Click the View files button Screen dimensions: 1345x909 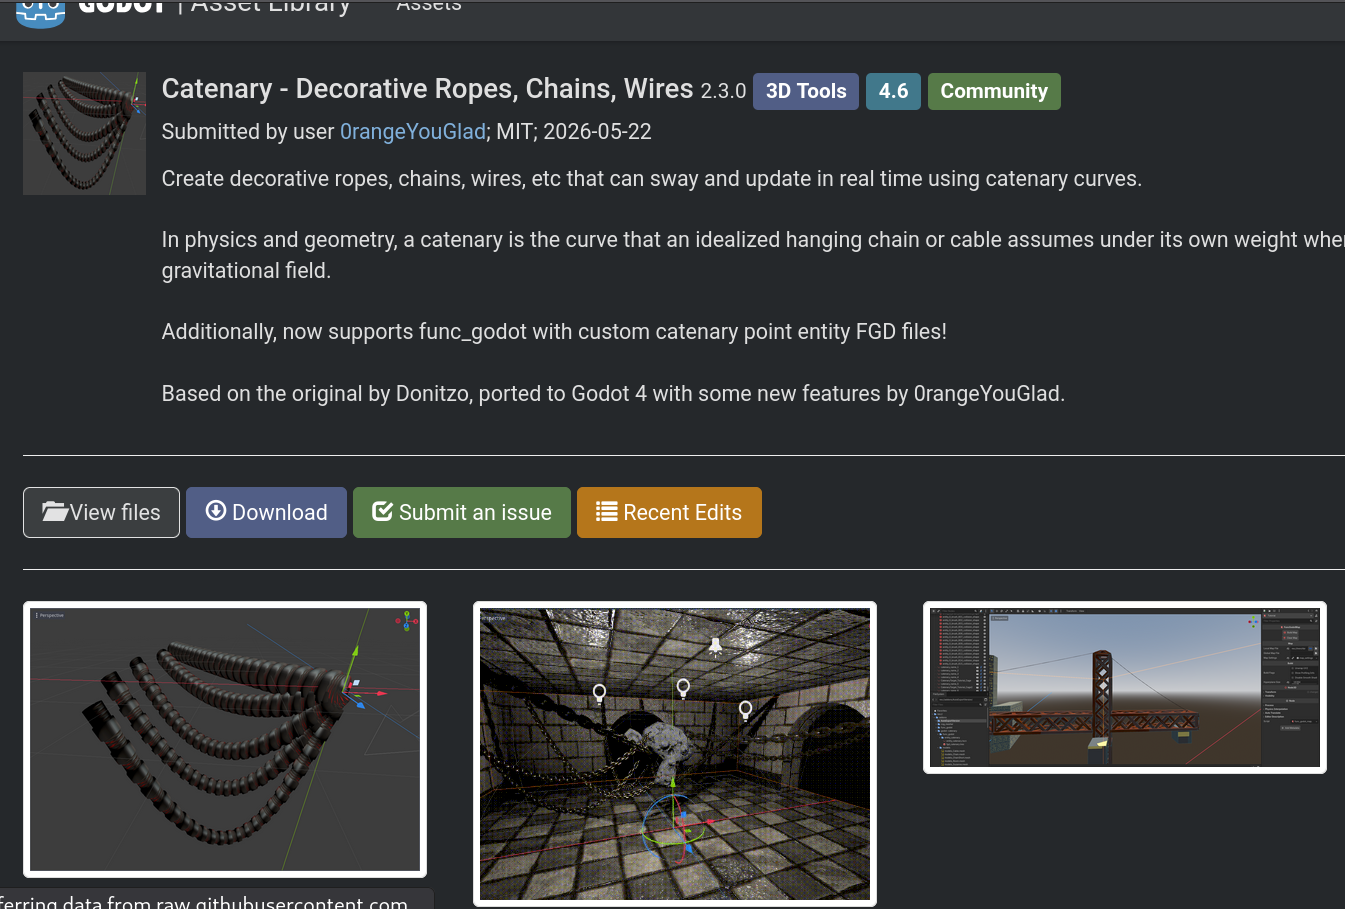point(101,512)
